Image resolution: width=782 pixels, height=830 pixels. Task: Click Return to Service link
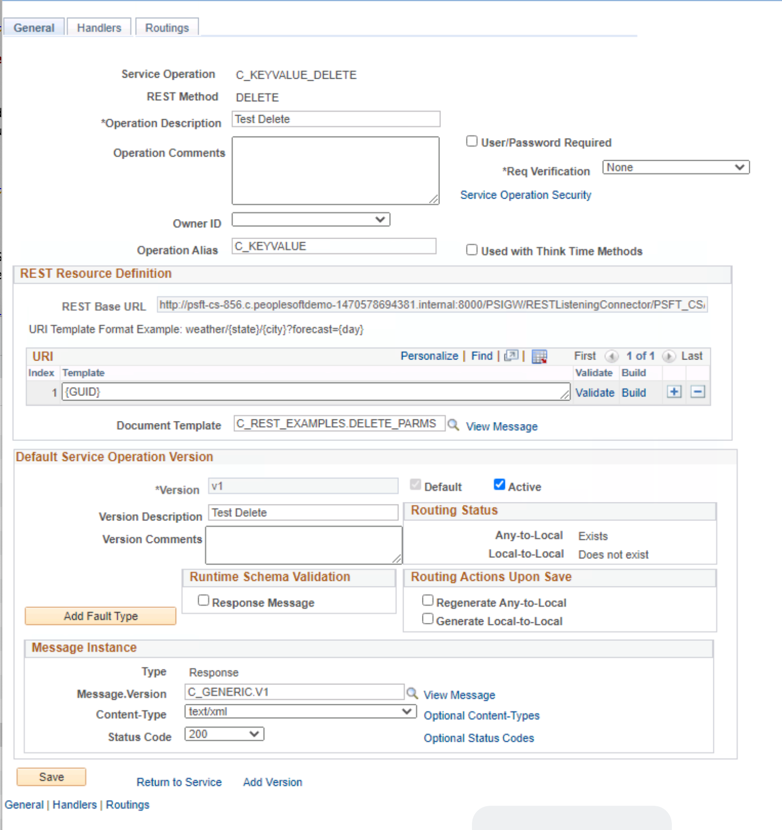179,782
